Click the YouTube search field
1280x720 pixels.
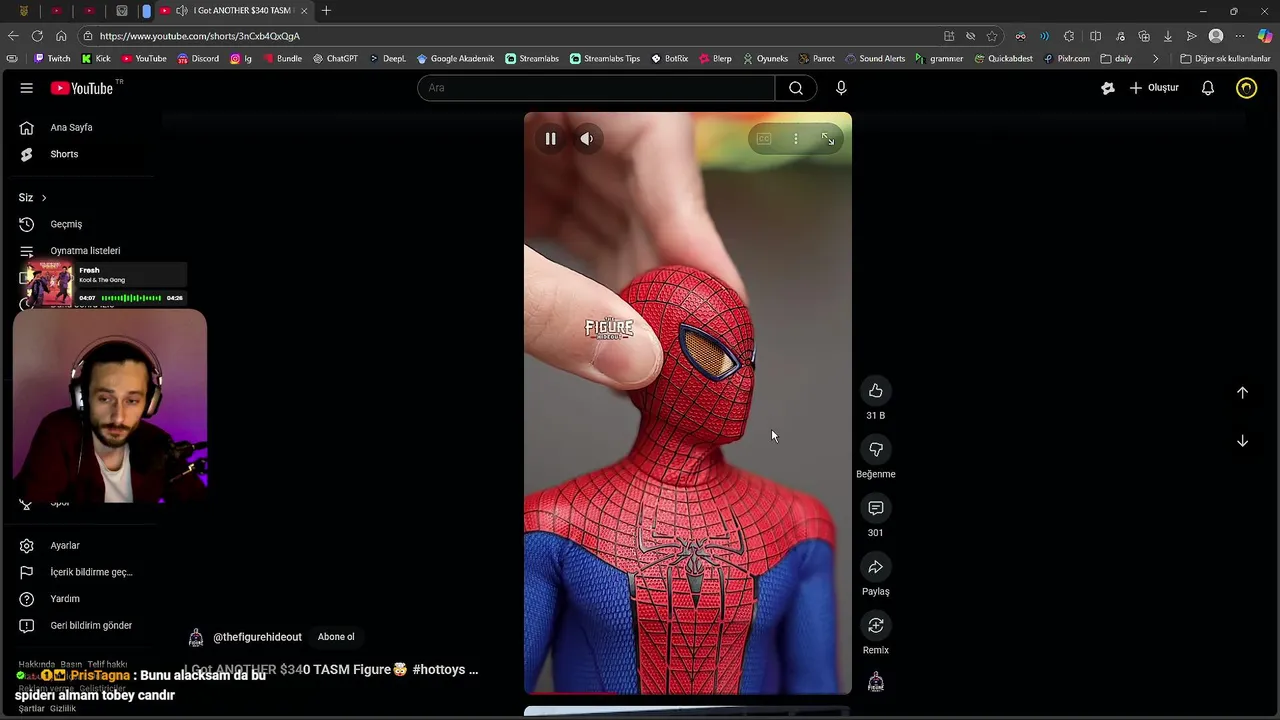[x=596, y=88]
